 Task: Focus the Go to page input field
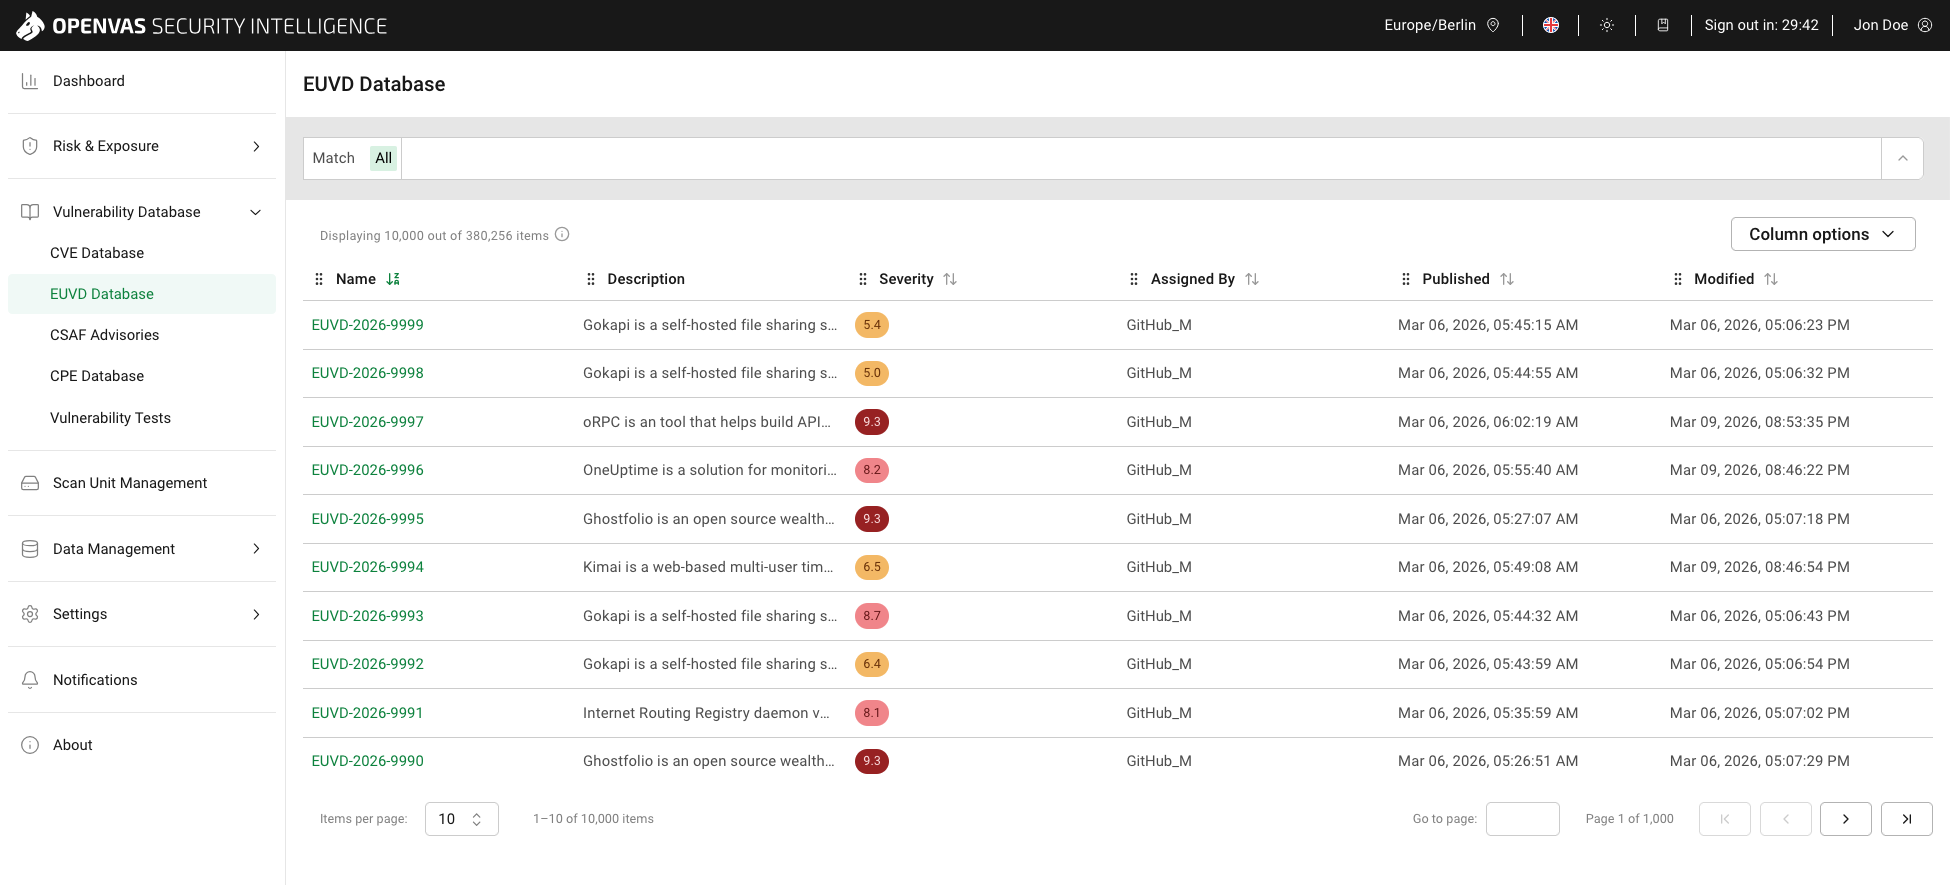tap(1522, 819)
